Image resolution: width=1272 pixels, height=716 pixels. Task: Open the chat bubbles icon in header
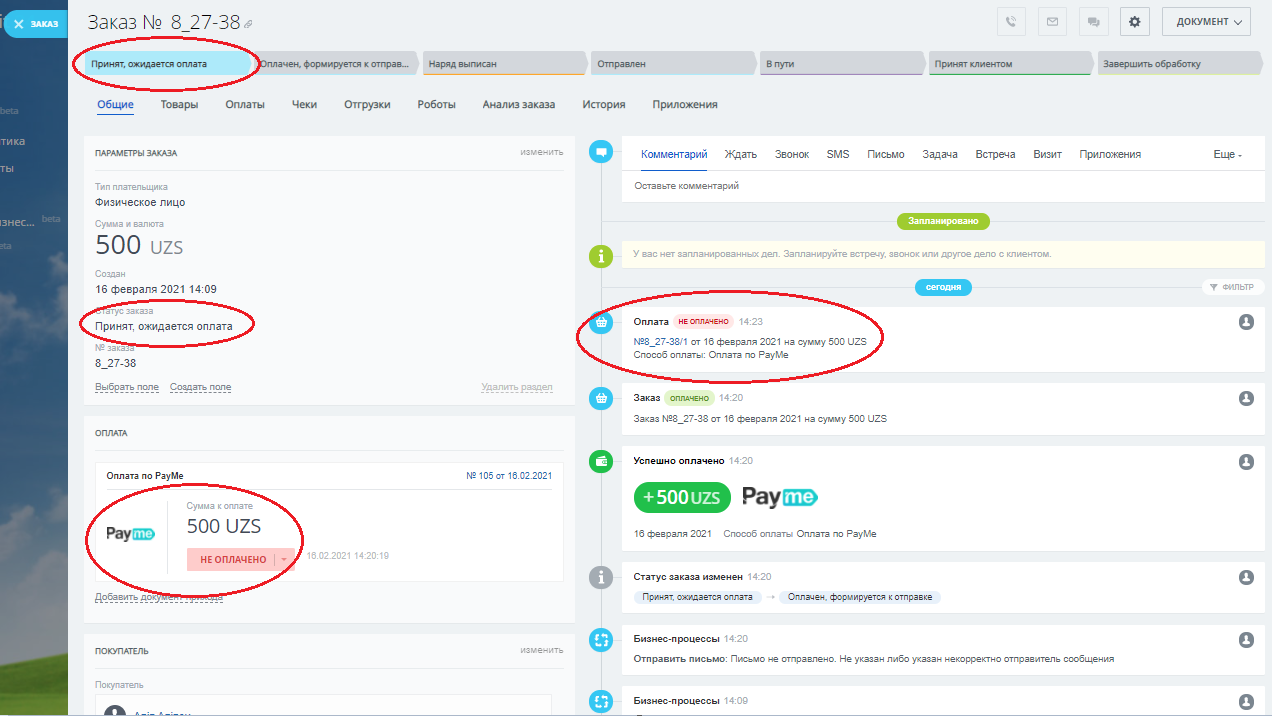1094,22
